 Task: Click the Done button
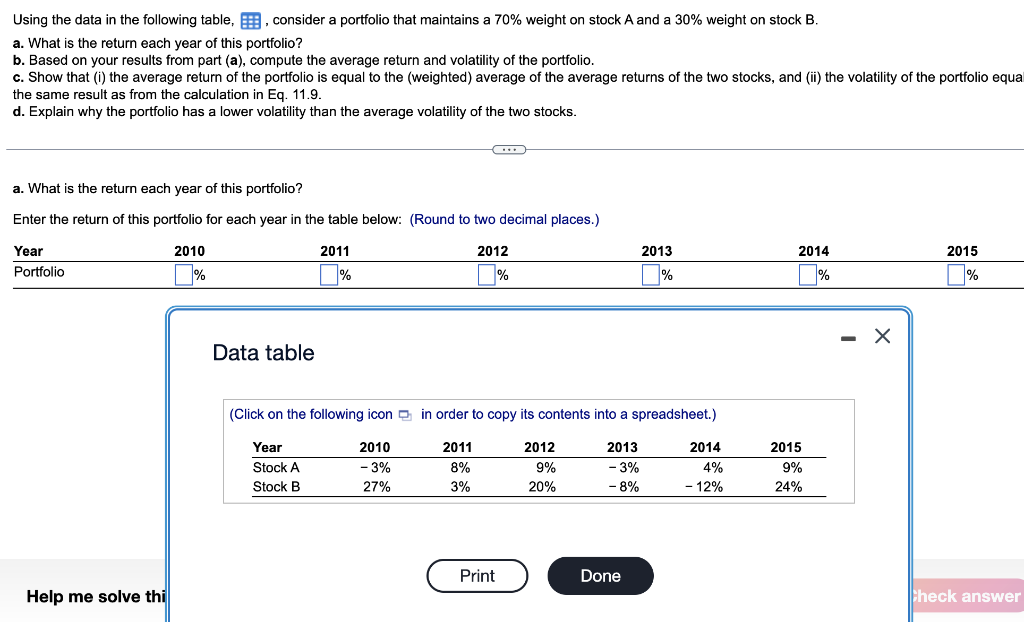(x=600, y=576)
